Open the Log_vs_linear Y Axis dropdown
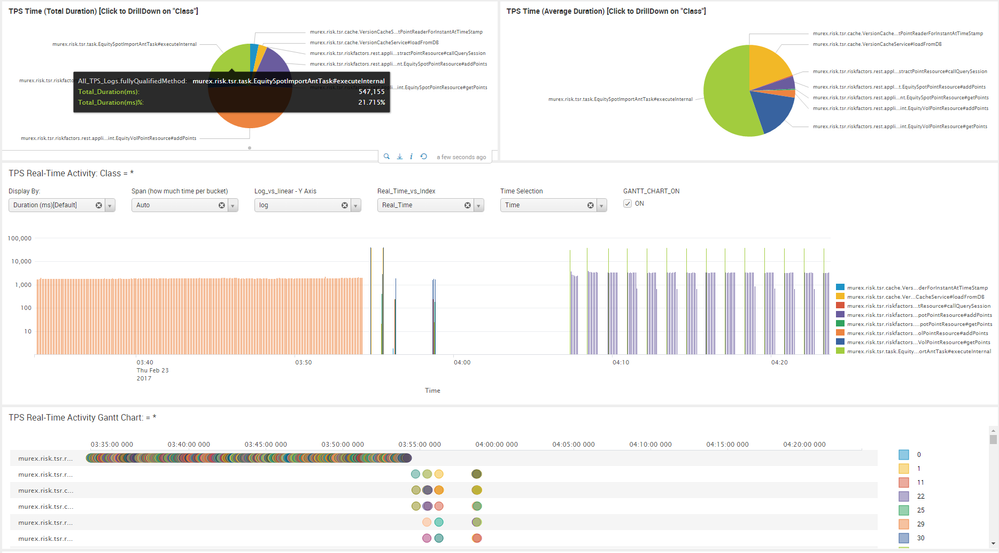The width and height of the screenshot is (999, 553). pos(356,205)
